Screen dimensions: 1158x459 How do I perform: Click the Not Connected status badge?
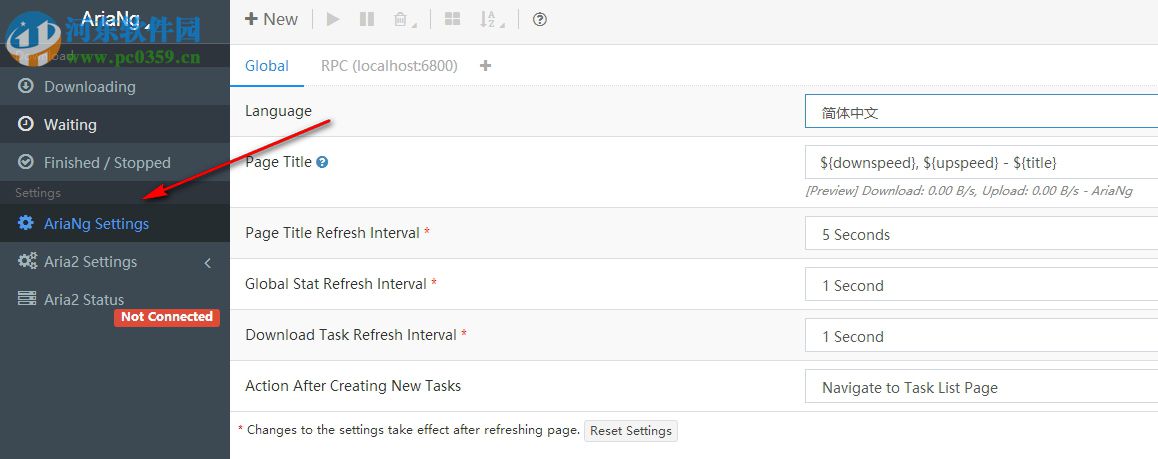pos(167,317)
